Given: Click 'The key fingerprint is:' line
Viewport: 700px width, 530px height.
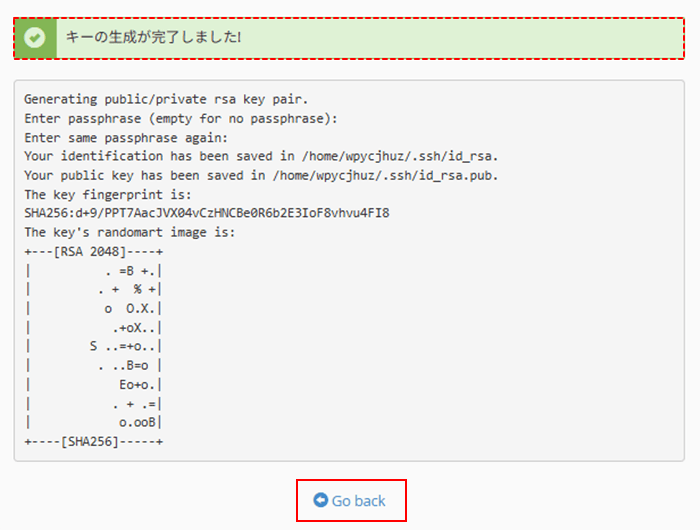Looking at the screenshot, I should tap(108, 195).
